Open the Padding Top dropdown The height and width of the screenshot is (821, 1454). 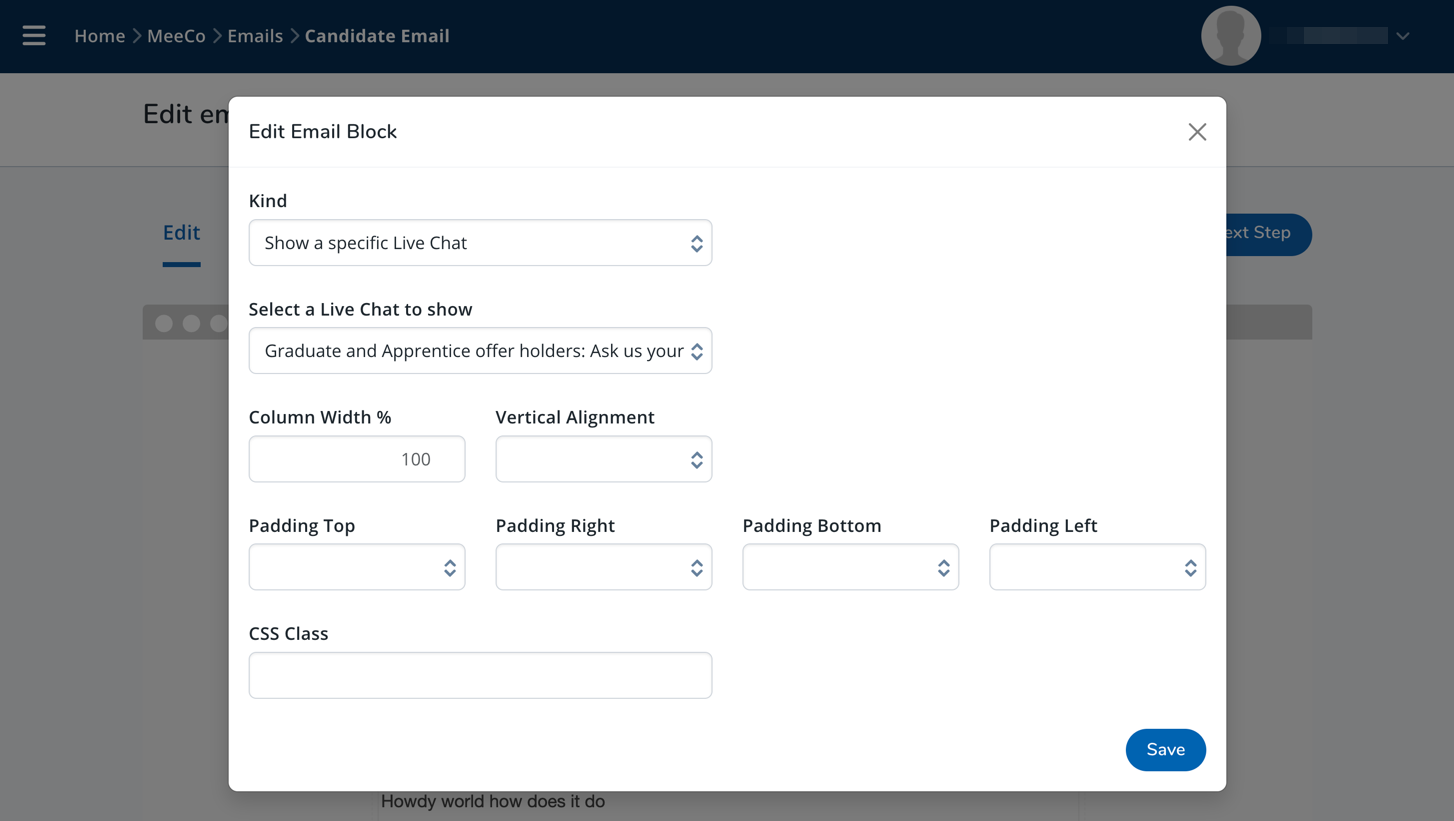[x=356, y=567]
